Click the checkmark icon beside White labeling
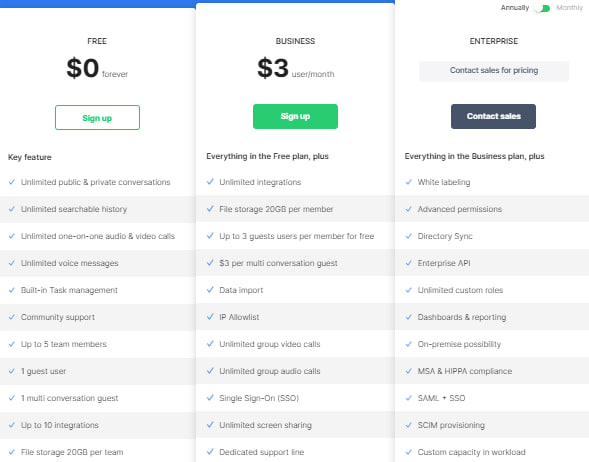Viewport: 589px width, 462px height. point(408,182)
